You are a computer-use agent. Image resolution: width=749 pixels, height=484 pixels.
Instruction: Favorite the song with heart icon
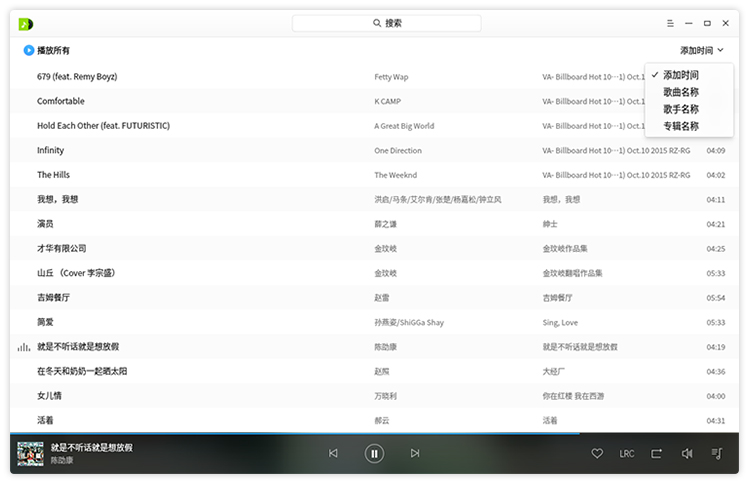(597, 453)
